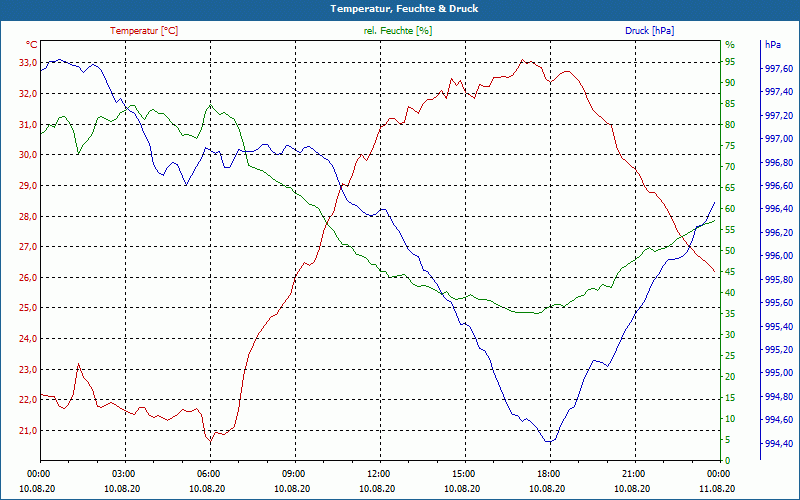The height and width of the screenshot is (500, 800).
Task: Click the 18:00 time axis label
Action: coord(548,473)
